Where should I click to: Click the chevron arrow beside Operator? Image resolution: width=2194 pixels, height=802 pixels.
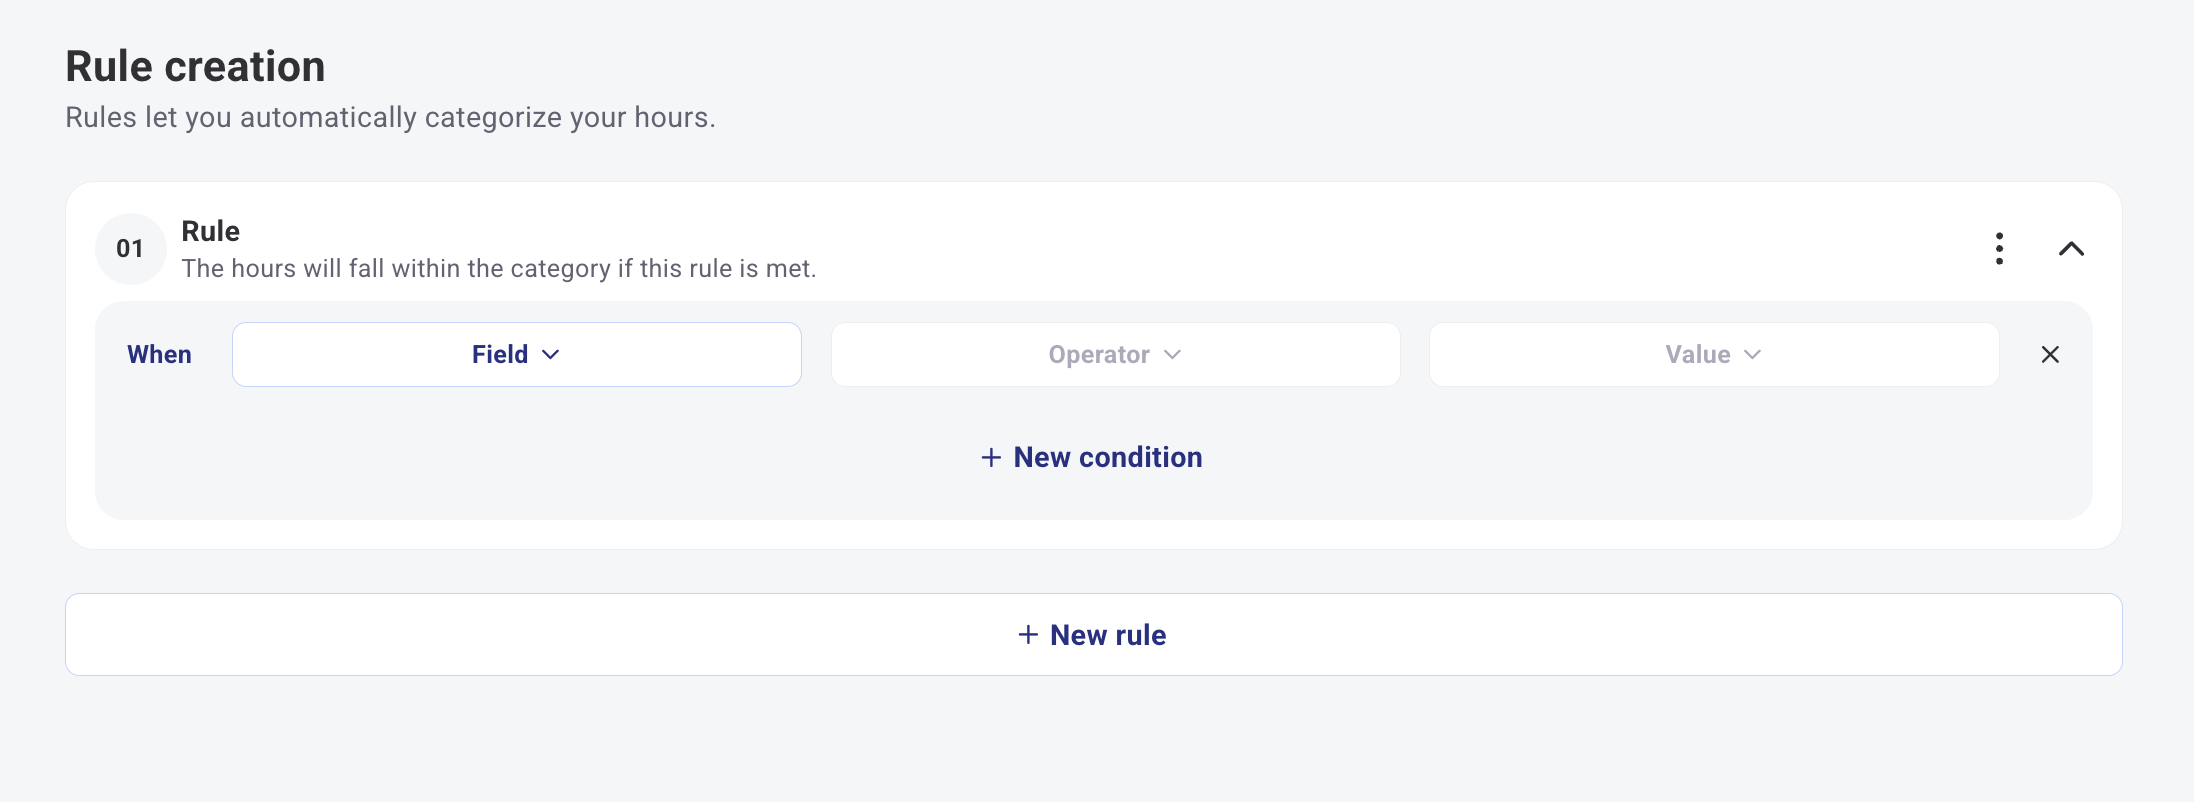click(x=1173, y=354)
